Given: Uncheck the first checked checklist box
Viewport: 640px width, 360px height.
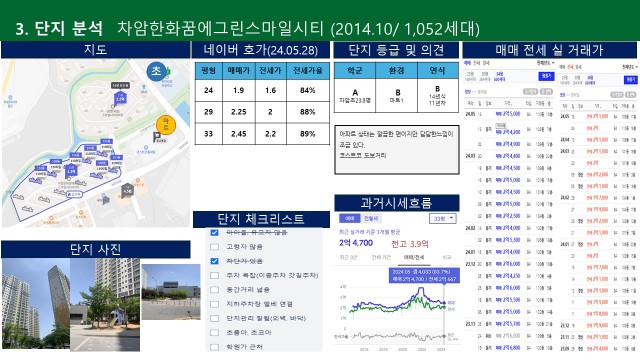Looking at the screenshot, I should point(214,232).
